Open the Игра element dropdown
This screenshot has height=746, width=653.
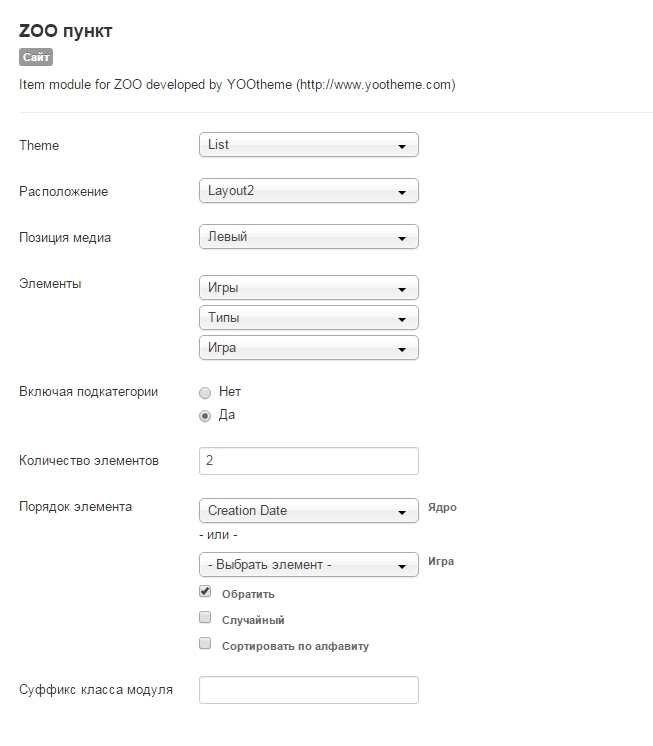(x=308, y=348)
